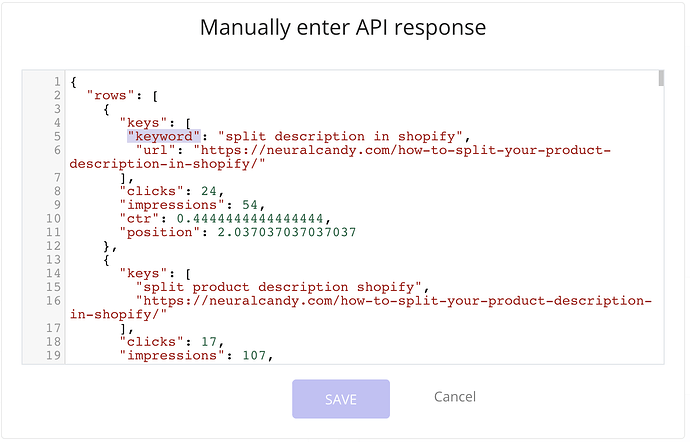Click the Cancel link

click(x=455, y=397)
